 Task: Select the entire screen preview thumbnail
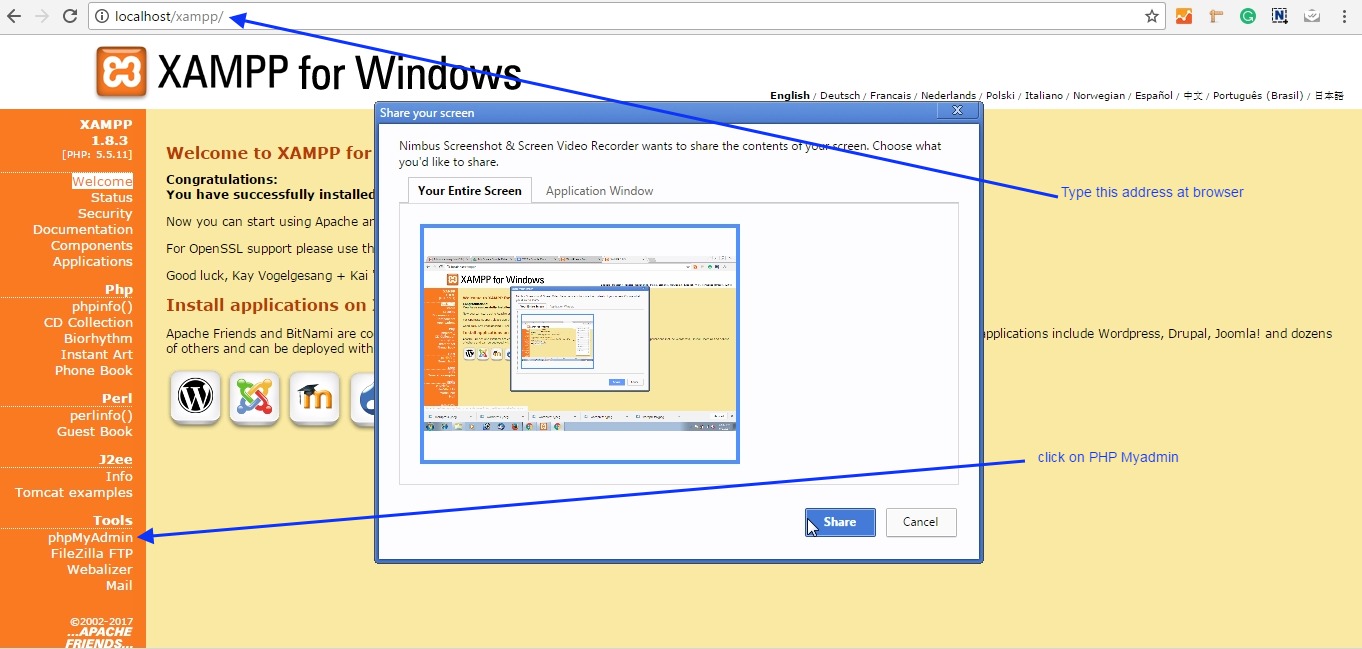(580, 344)
